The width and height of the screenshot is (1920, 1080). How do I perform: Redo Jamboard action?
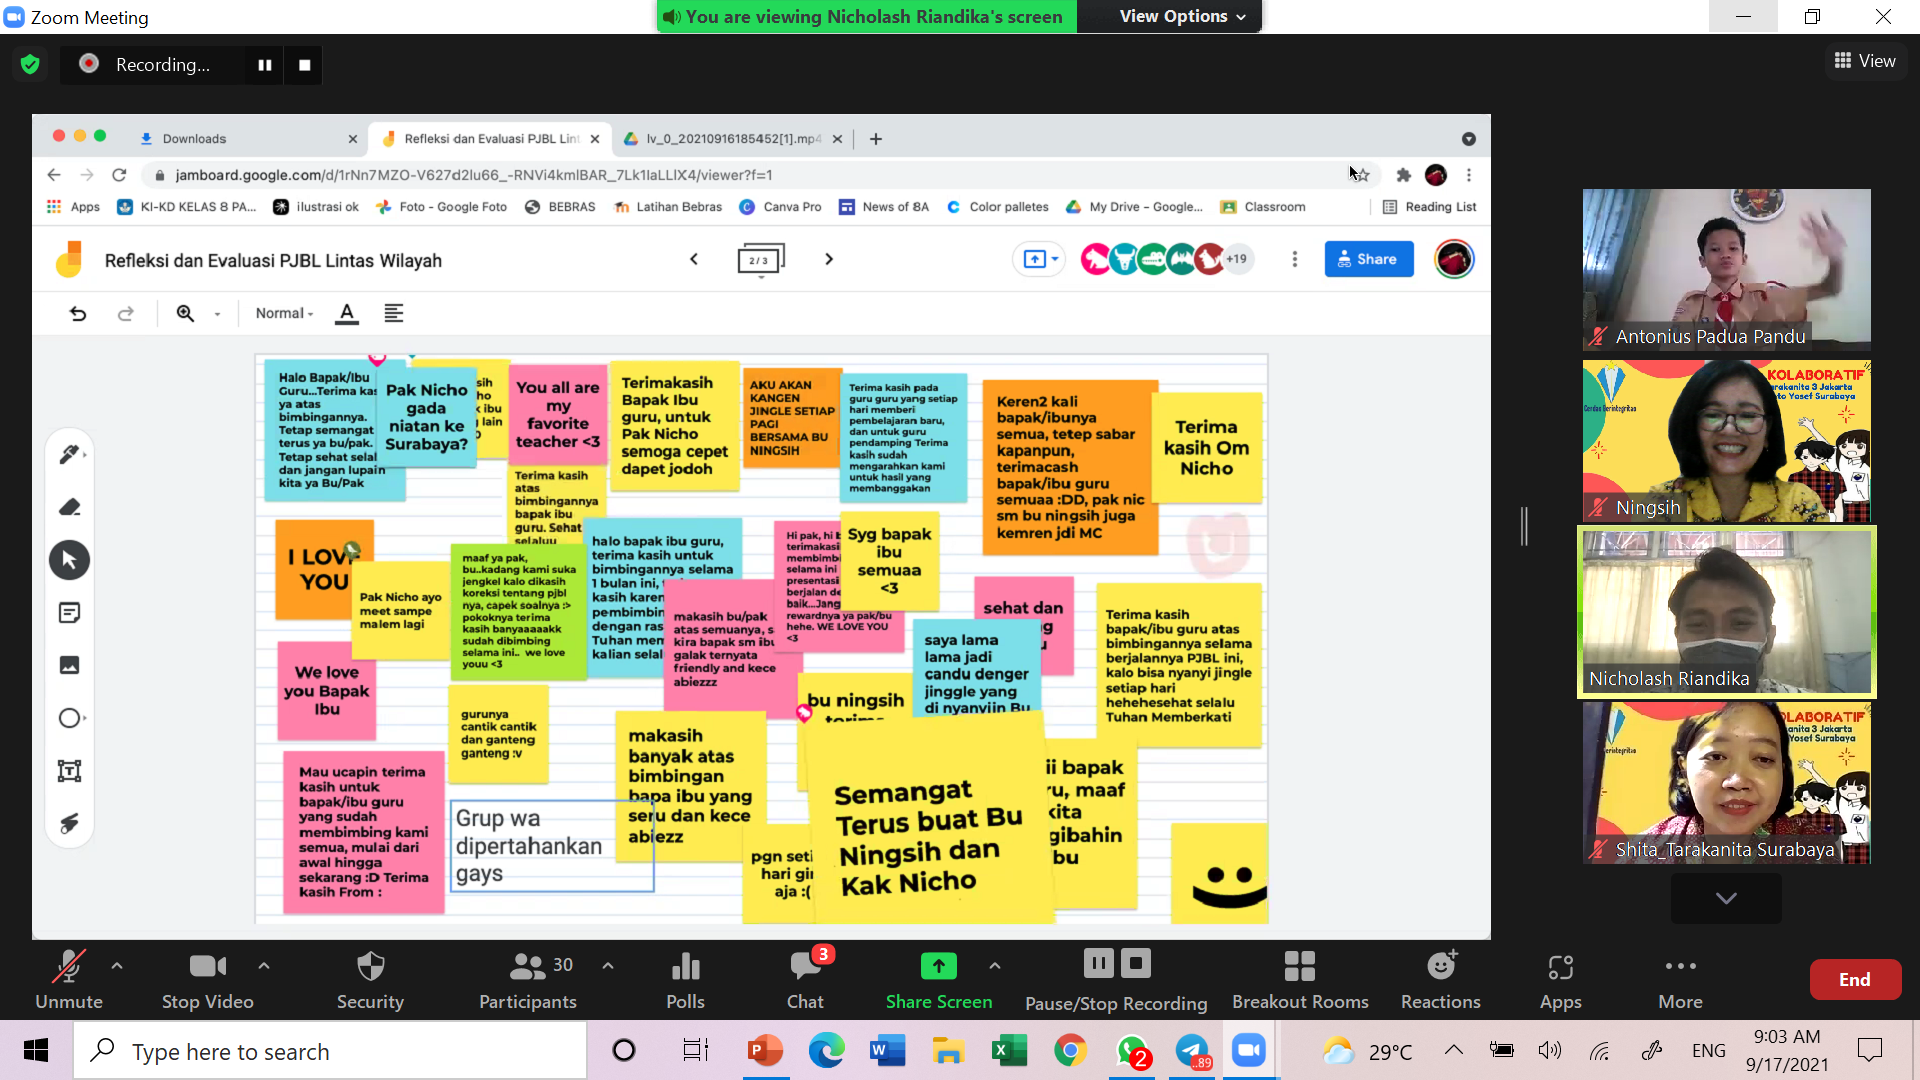tap(126, 314)
